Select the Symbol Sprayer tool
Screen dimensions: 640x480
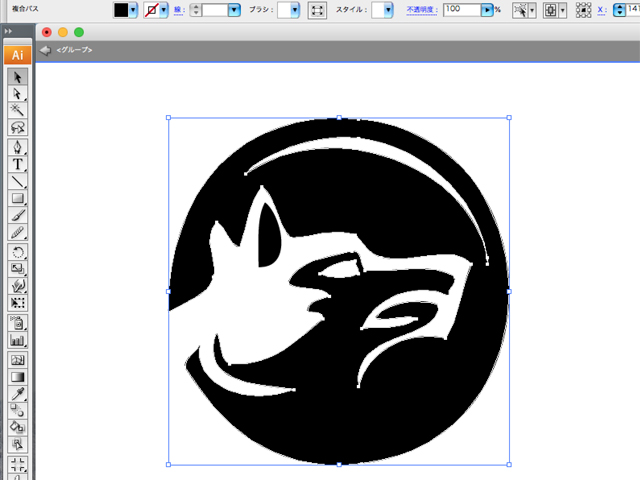(17, 323)
